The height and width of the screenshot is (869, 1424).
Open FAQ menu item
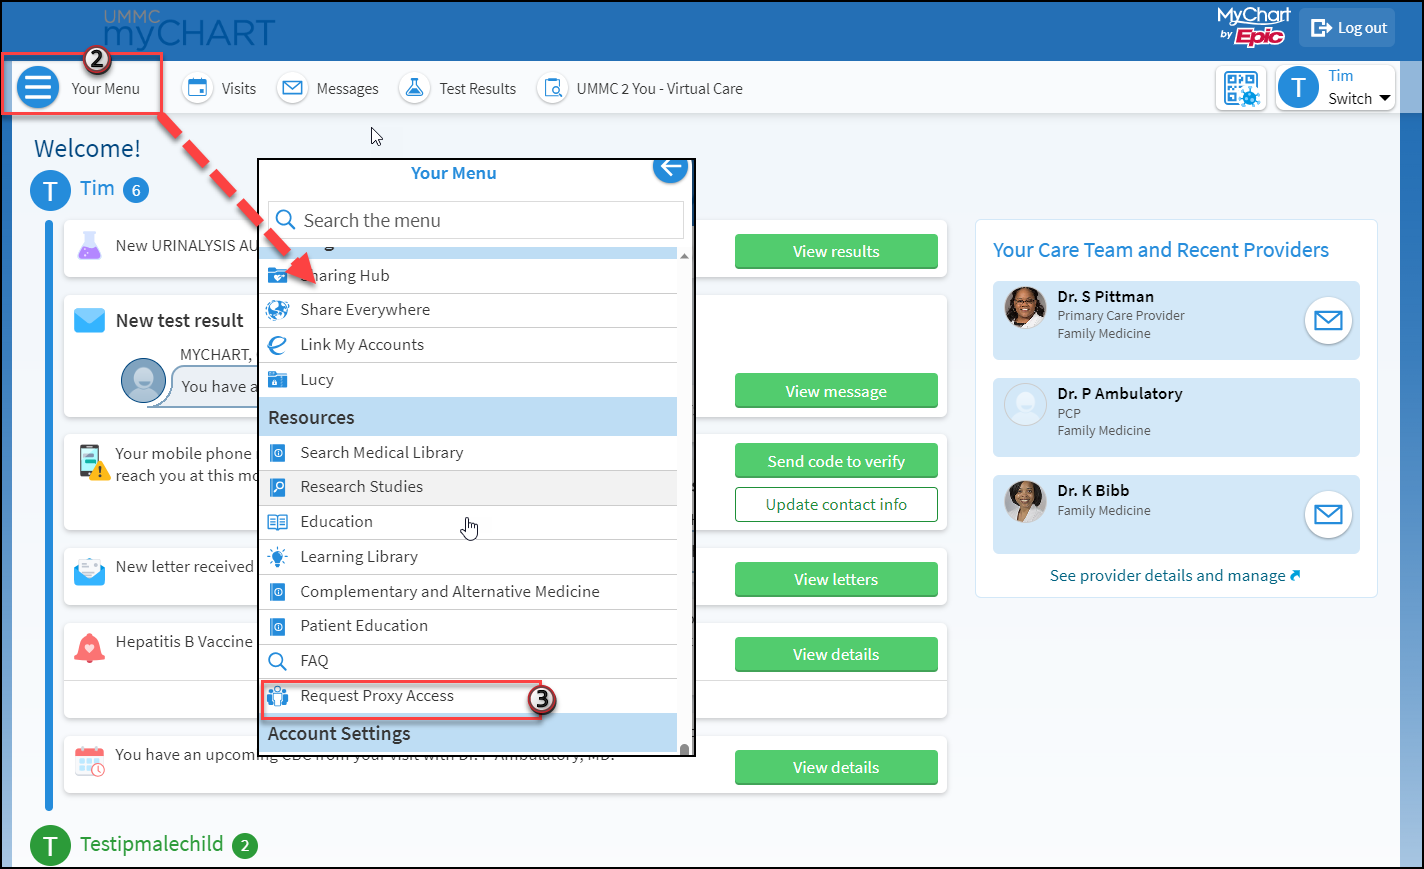468,661
